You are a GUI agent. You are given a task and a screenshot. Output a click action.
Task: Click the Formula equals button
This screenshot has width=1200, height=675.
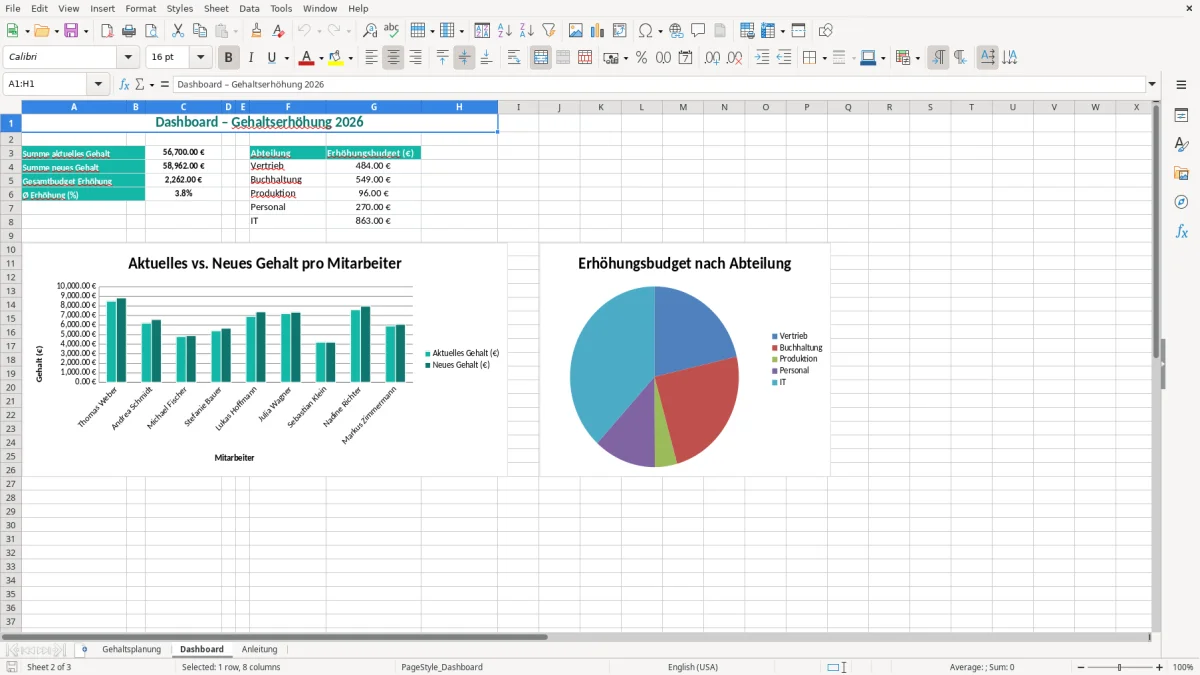pyautogui.click(x=165, y=85)
